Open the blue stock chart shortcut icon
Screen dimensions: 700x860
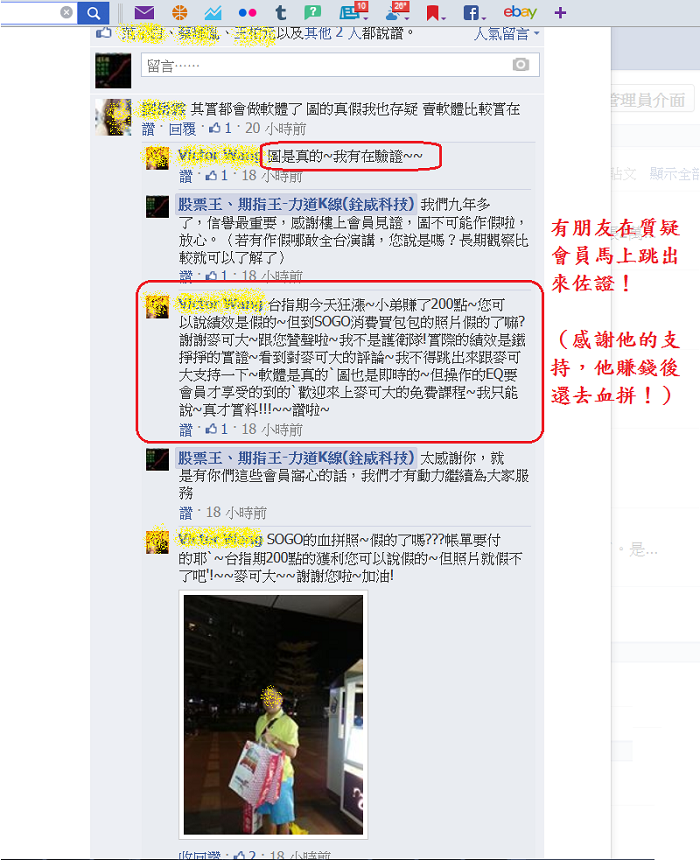pos(213,12)
